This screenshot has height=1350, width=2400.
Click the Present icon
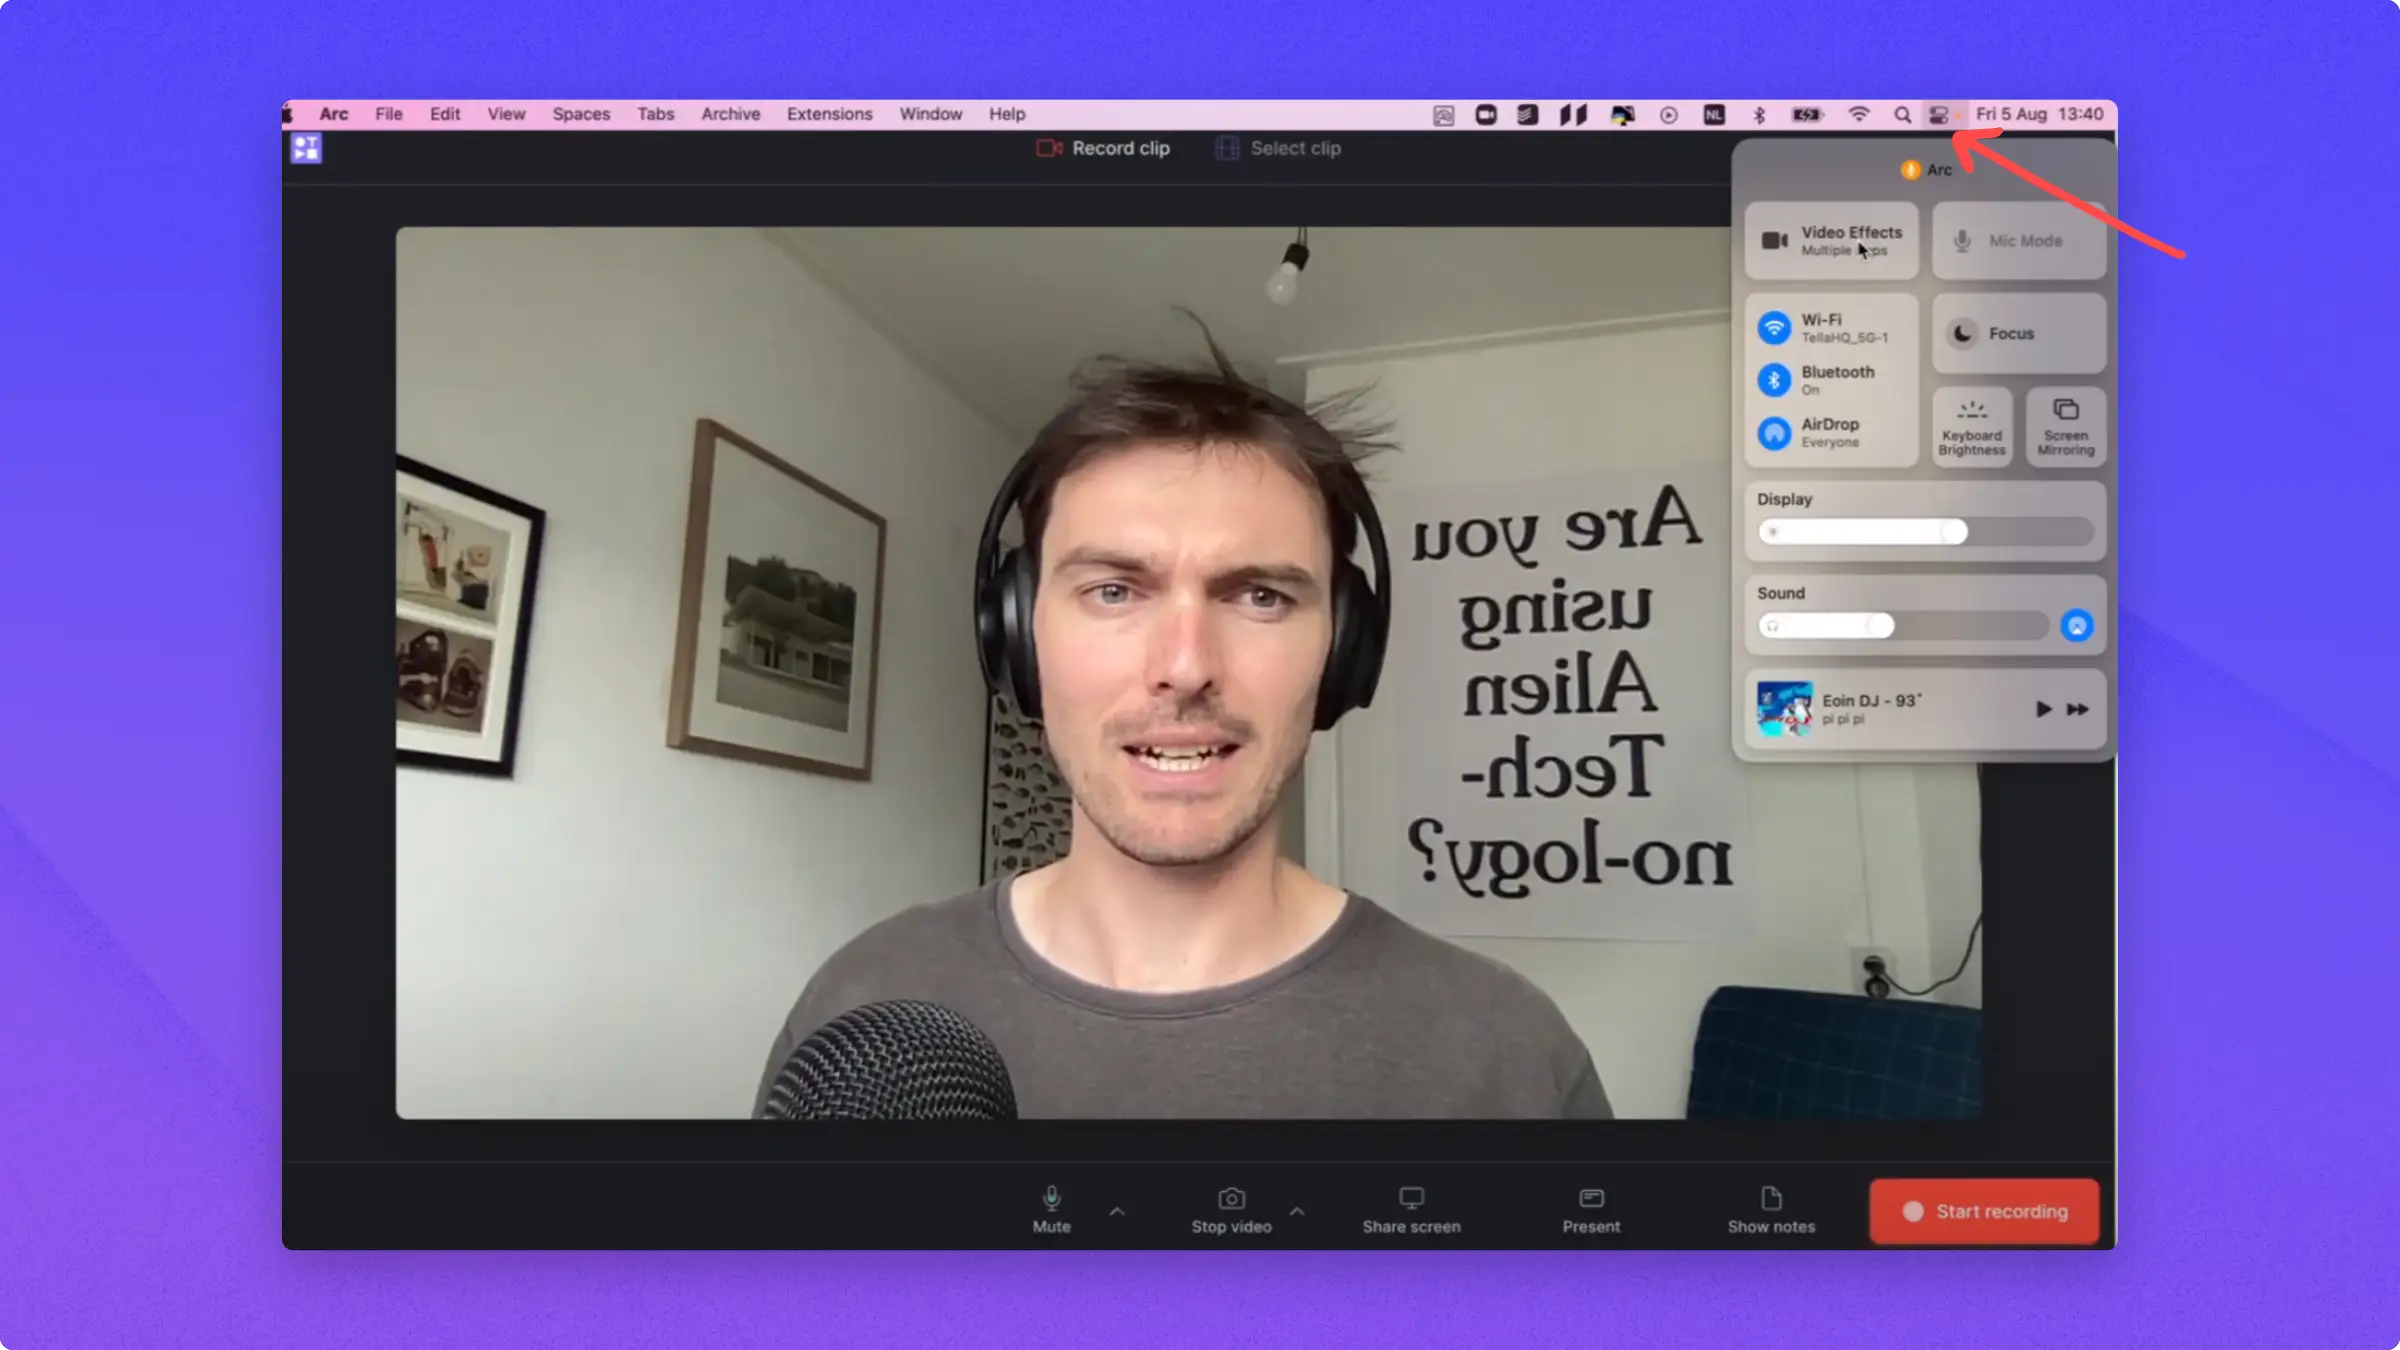tap(1591, 1198)
